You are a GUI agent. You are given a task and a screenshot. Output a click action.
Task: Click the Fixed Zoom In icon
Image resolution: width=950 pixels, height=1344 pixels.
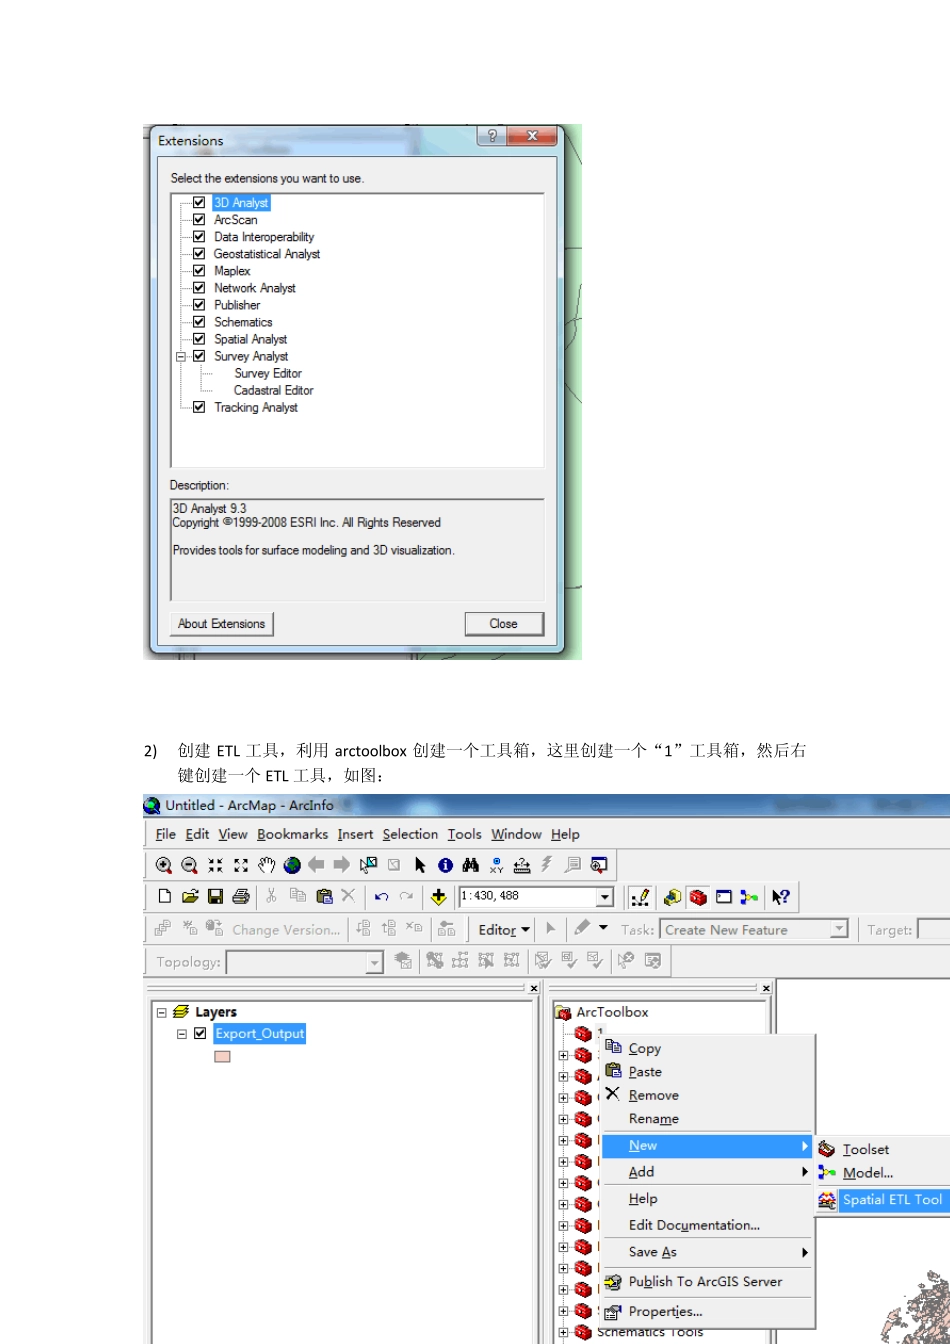[215, 865]
